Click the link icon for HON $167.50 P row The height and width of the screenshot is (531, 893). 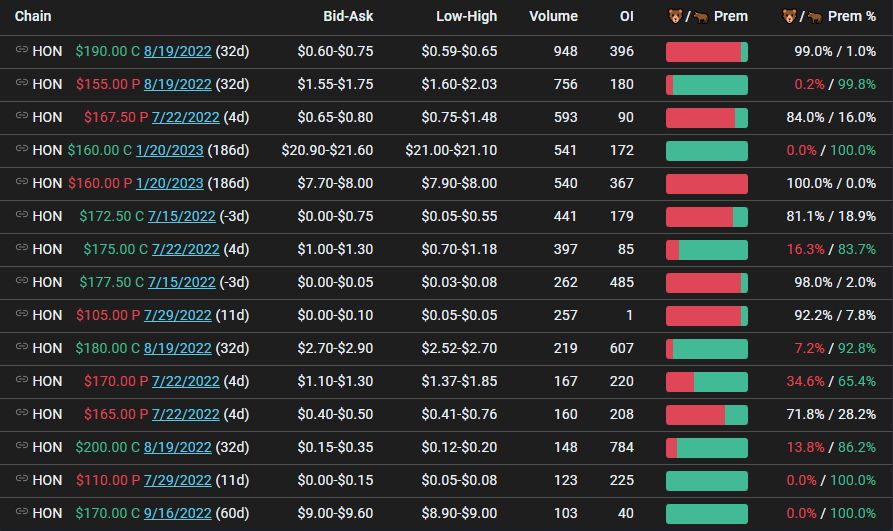[22, 116]
